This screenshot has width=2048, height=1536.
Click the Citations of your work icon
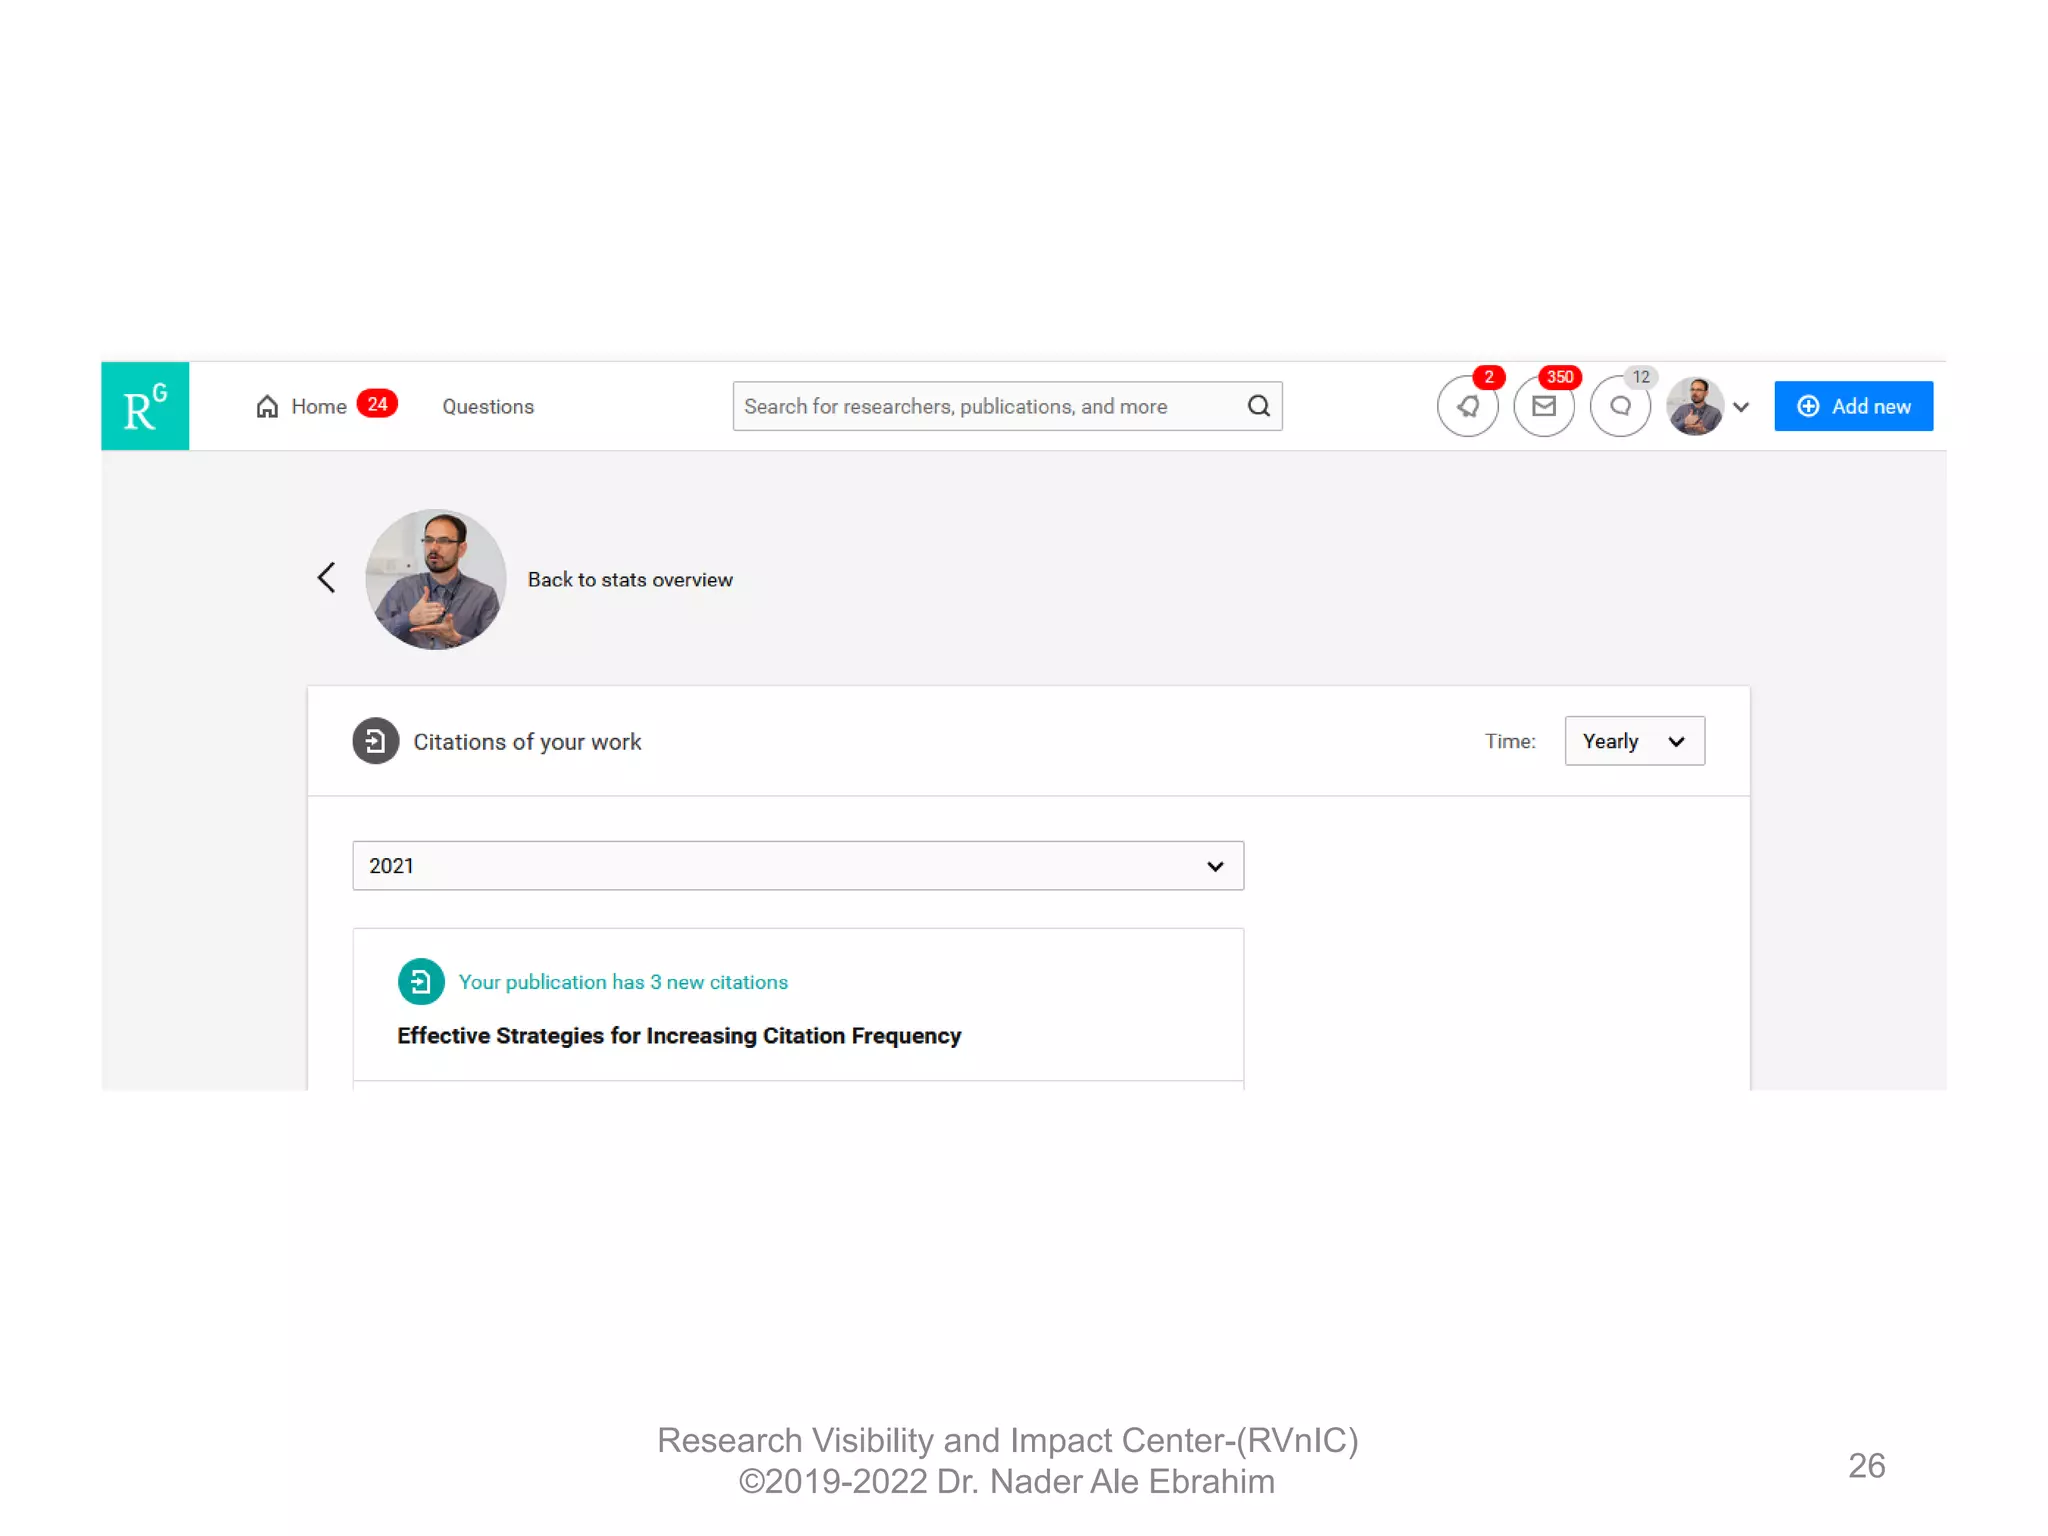[x=375, y=741]
